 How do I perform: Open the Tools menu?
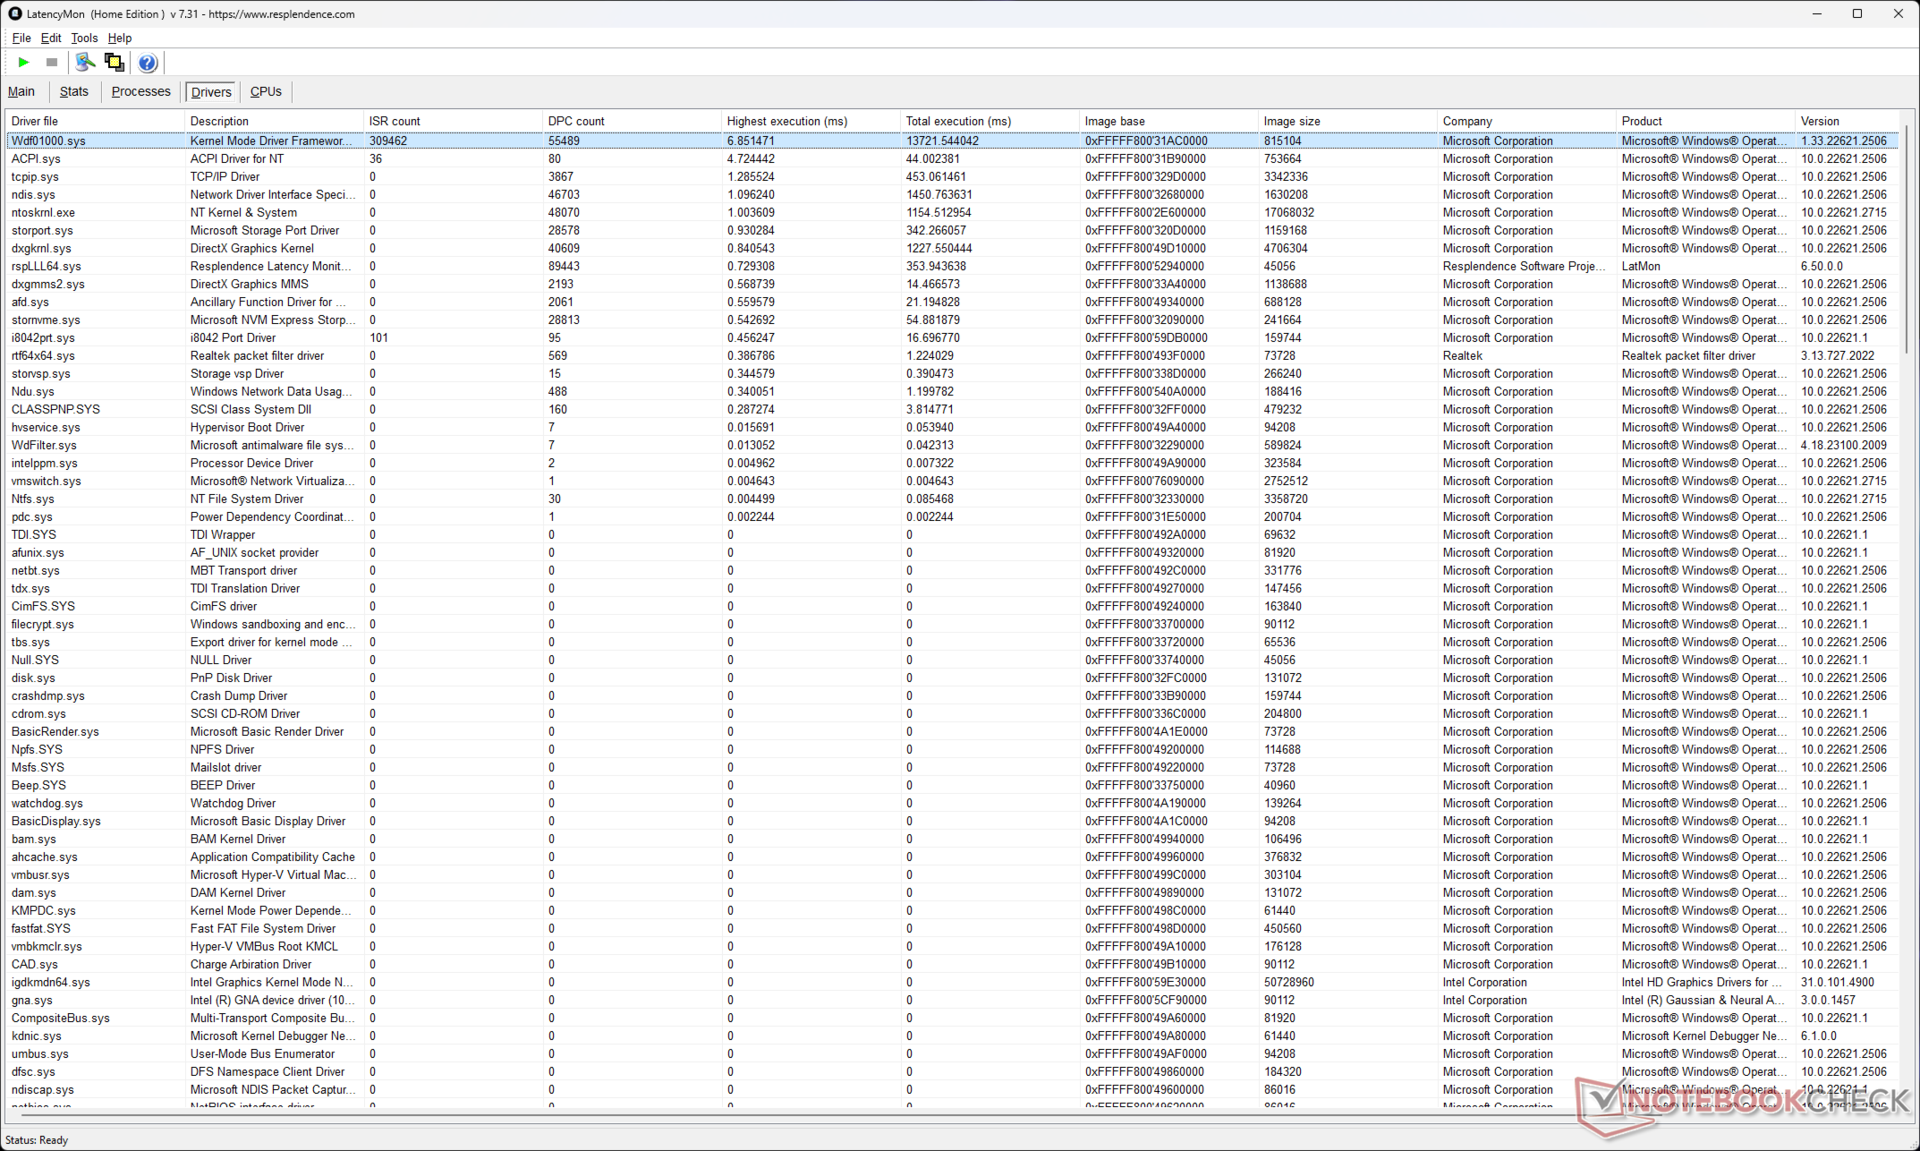coord(84,38)
